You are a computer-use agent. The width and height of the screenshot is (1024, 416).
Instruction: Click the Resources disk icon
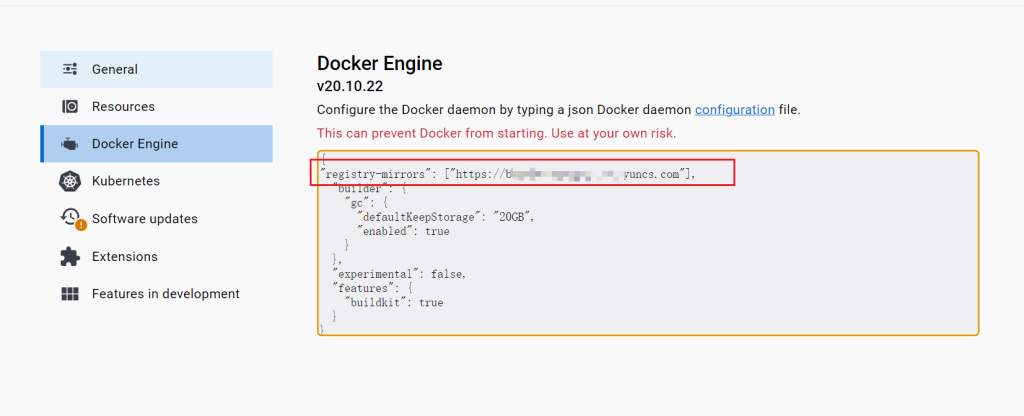[x=70, y=107]
